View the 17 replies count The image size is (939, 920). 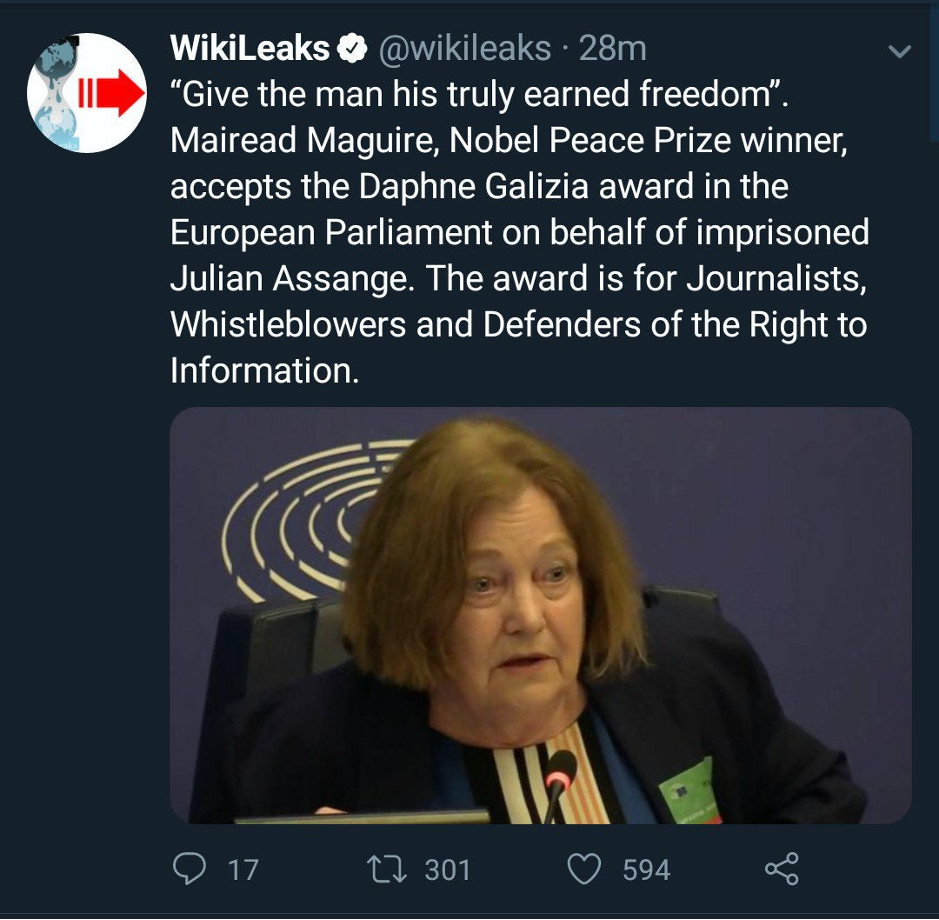[242, 869]
